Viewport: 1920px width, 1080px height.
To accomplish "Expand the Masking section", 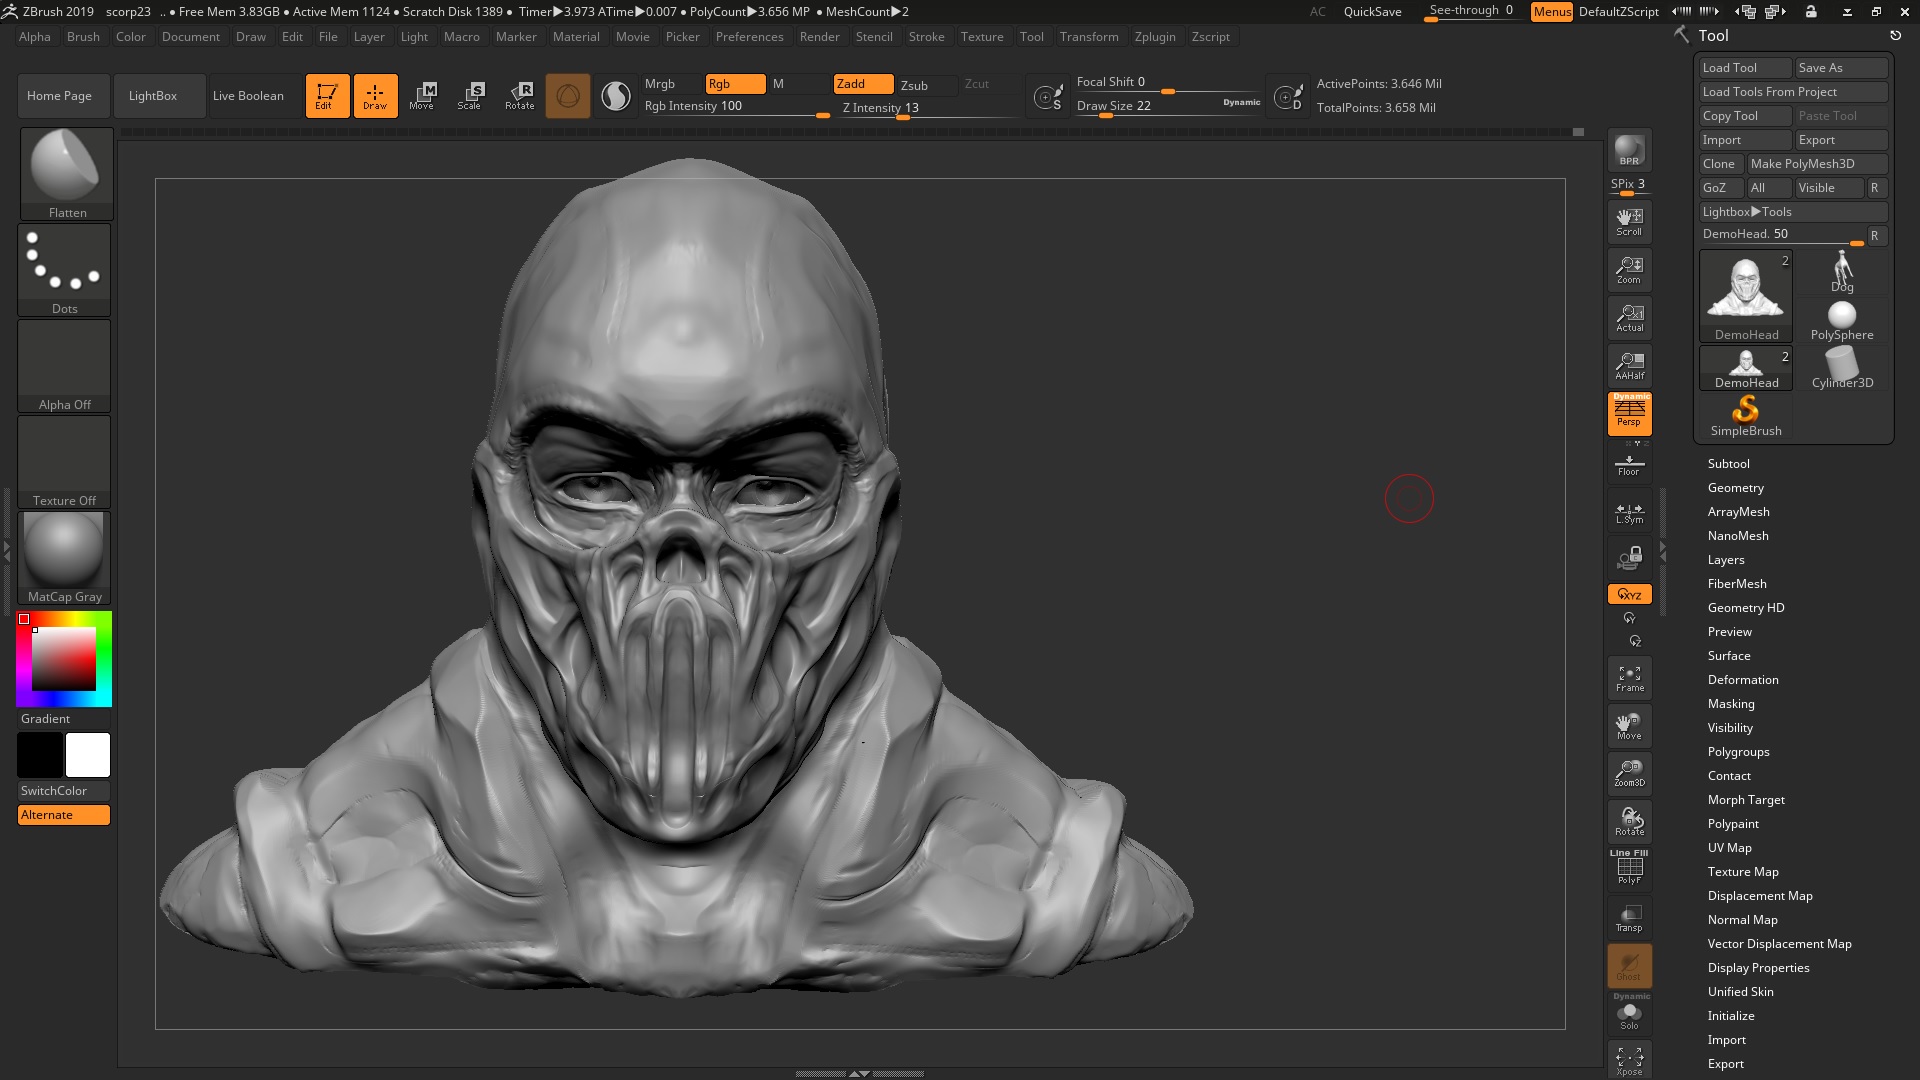I will [1730, 704].
